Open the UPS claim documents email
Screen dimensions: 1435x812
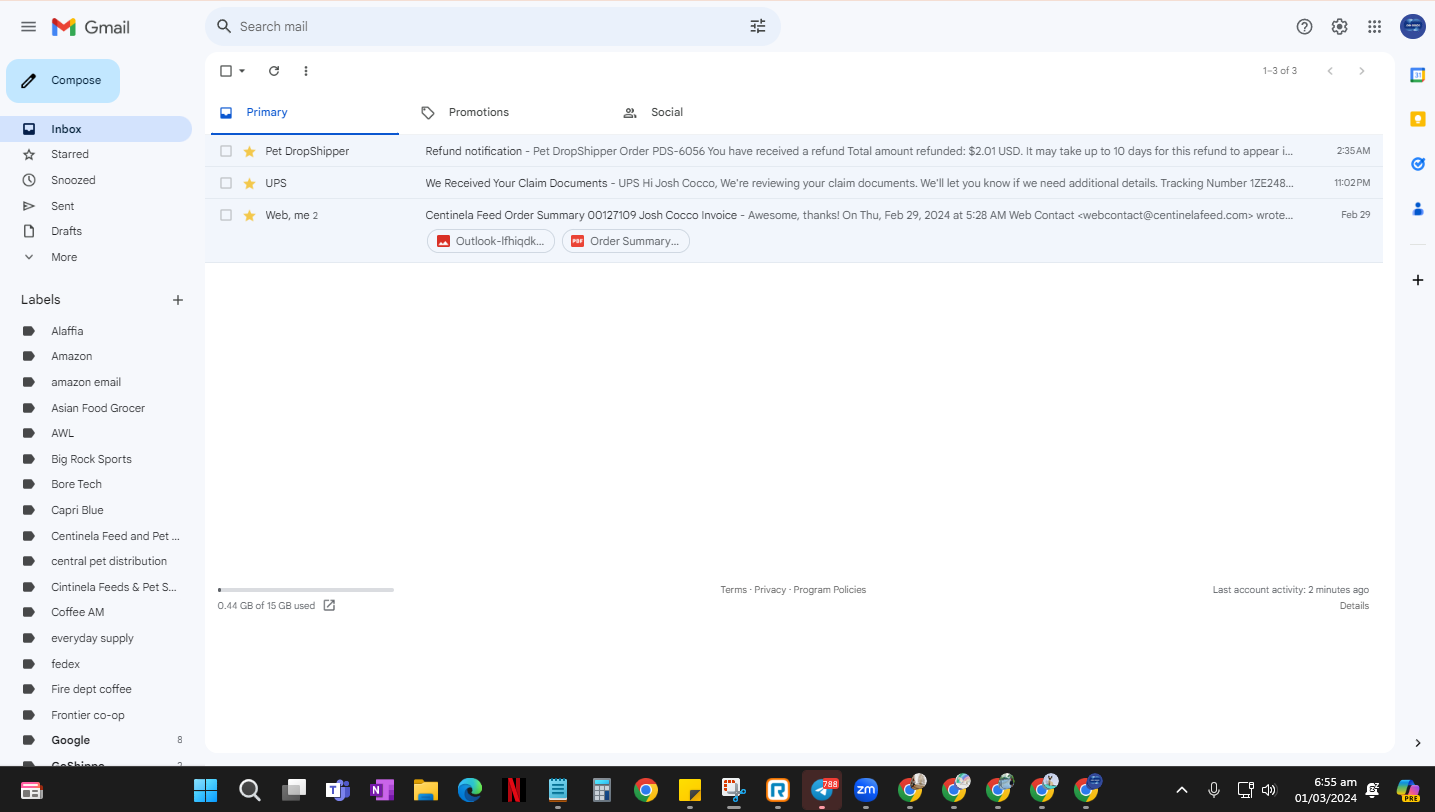pyautogui.click(x=794, y=183)
